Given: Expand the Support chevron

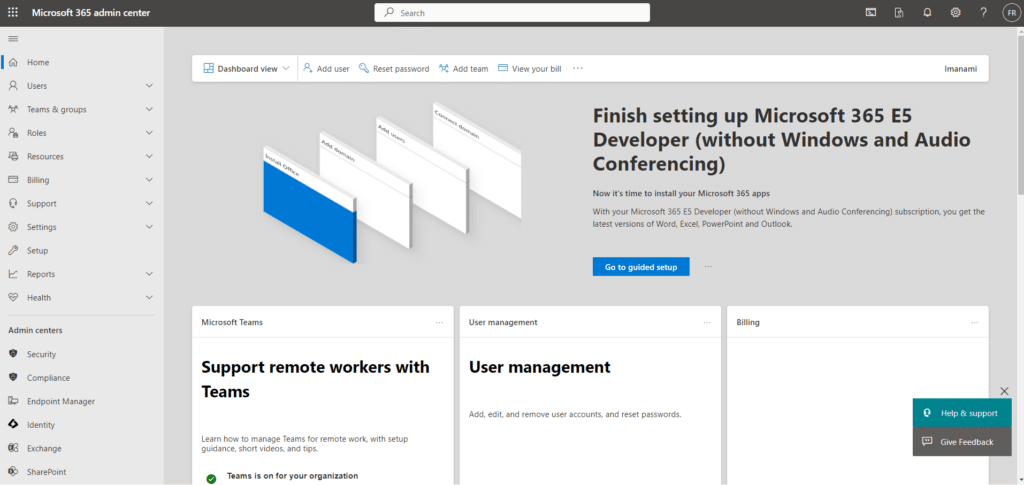Looking at the screenshot, I should (149, 203).
